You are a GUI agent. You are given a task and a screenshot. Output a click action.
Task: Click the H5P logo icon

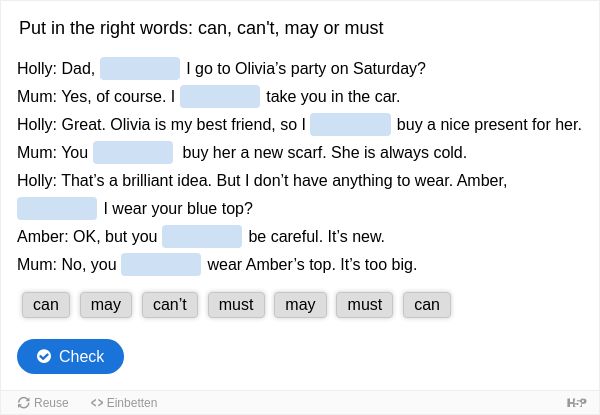point(576,403)
